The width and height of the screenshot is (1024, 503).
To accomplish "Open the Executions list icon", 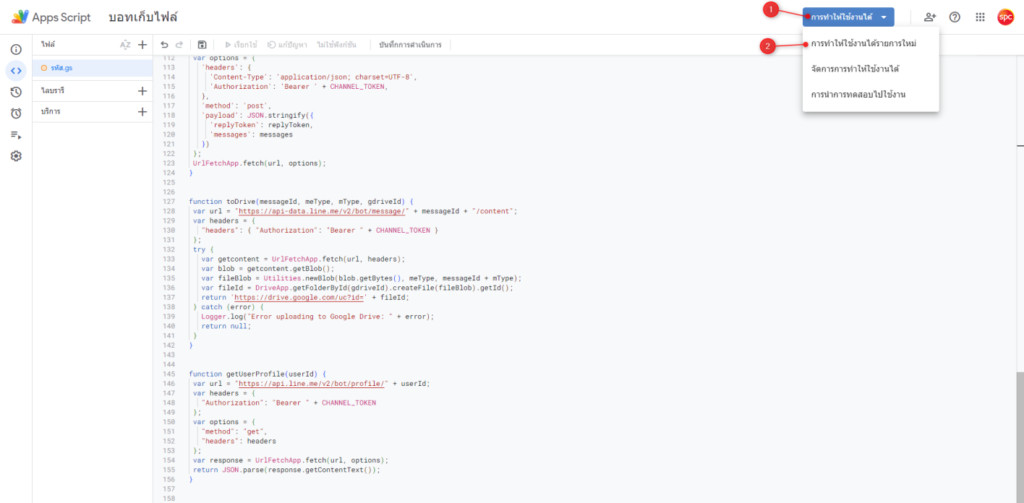I will coord(16,134).
